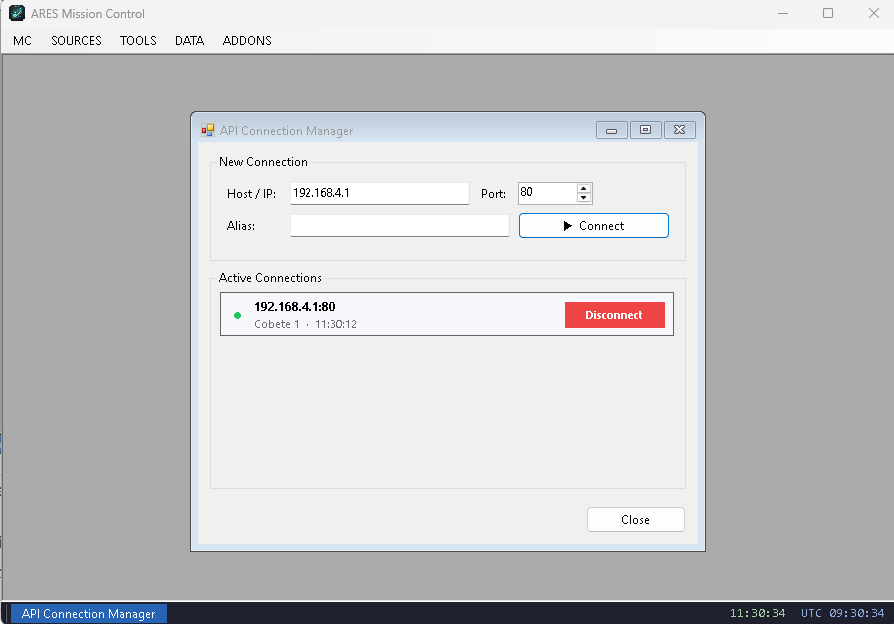Switch to API Connection Manager taskbar tab
894x624 pixels.
(x=88, y=614)
